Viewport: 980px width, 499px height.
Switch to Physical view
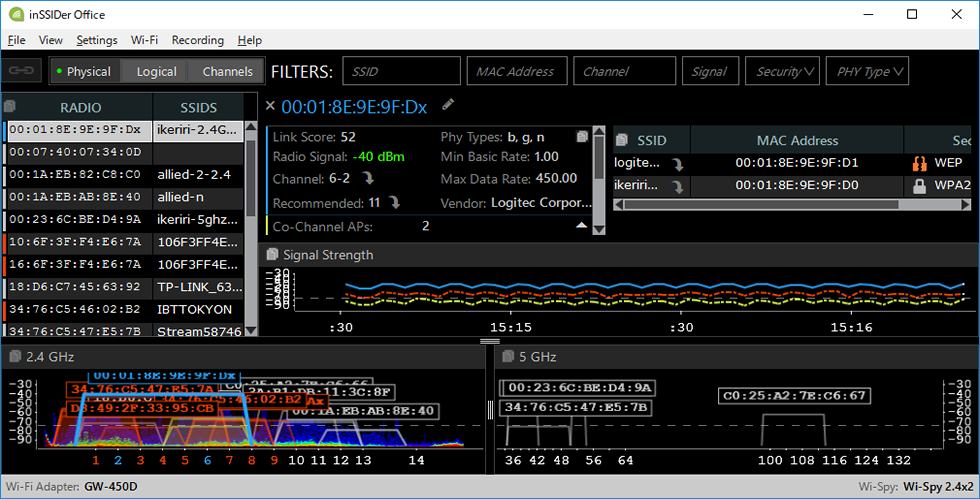84,71
